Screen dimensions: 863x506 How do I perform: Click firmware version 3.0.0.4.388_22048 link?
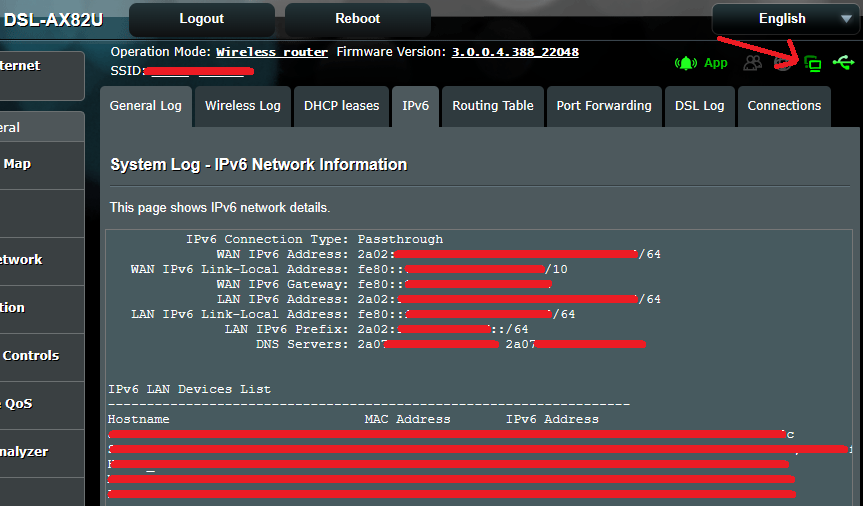point(515,52)
